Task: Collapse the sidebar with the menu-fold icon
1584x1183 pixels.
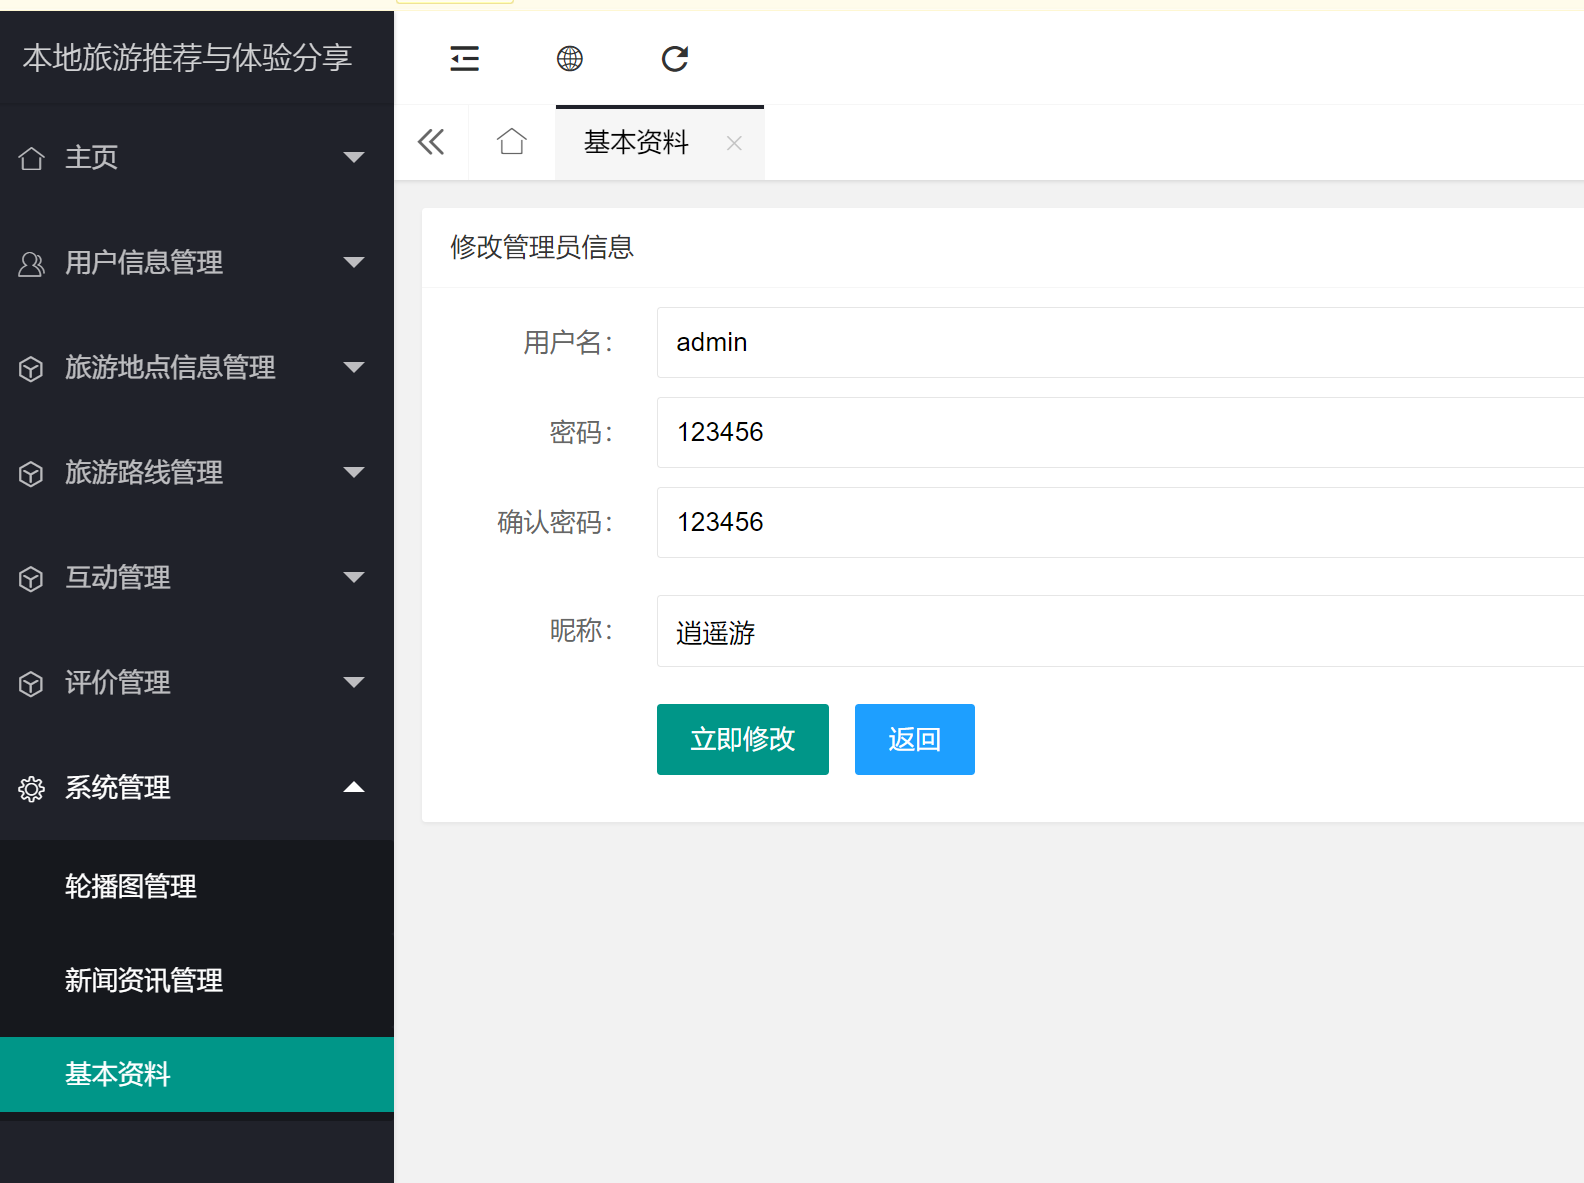Action: click(x=464, y=59)
